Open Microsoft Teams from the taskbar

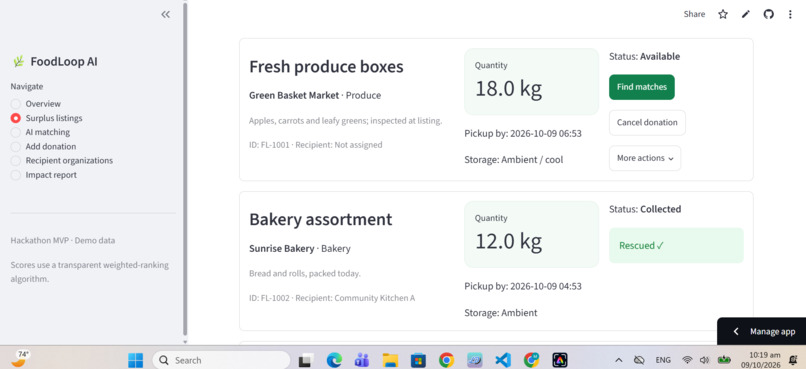tap(362, 360)
